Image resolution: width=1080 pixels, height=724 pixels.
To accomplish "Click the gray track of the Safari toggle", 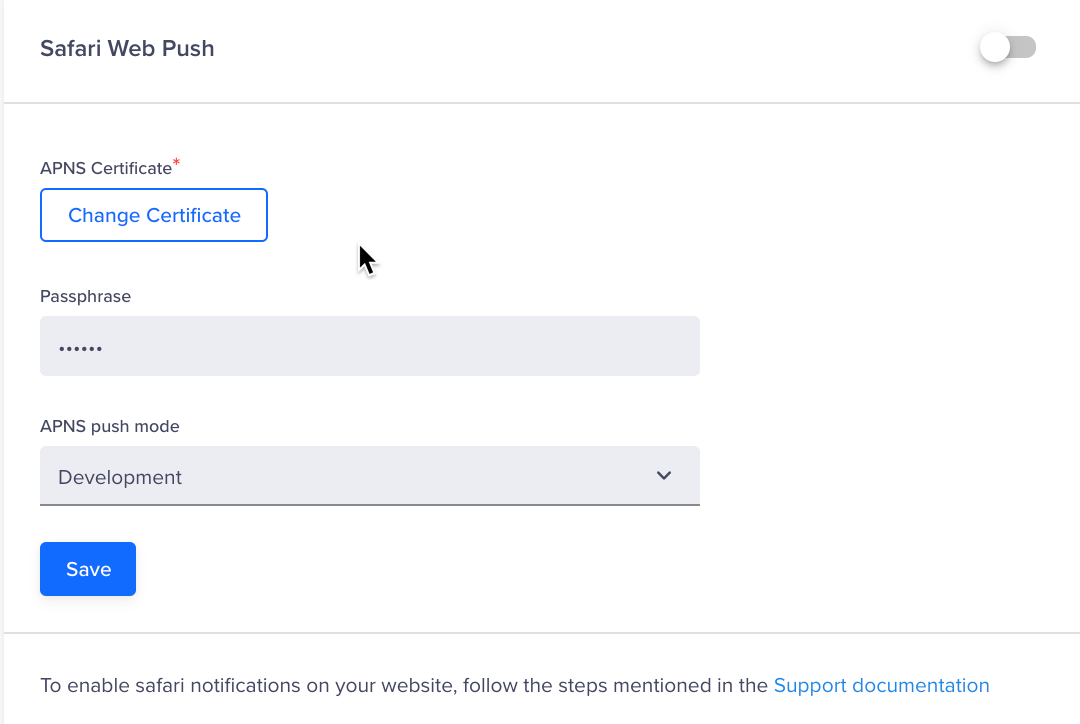I will click(1025, 47).
